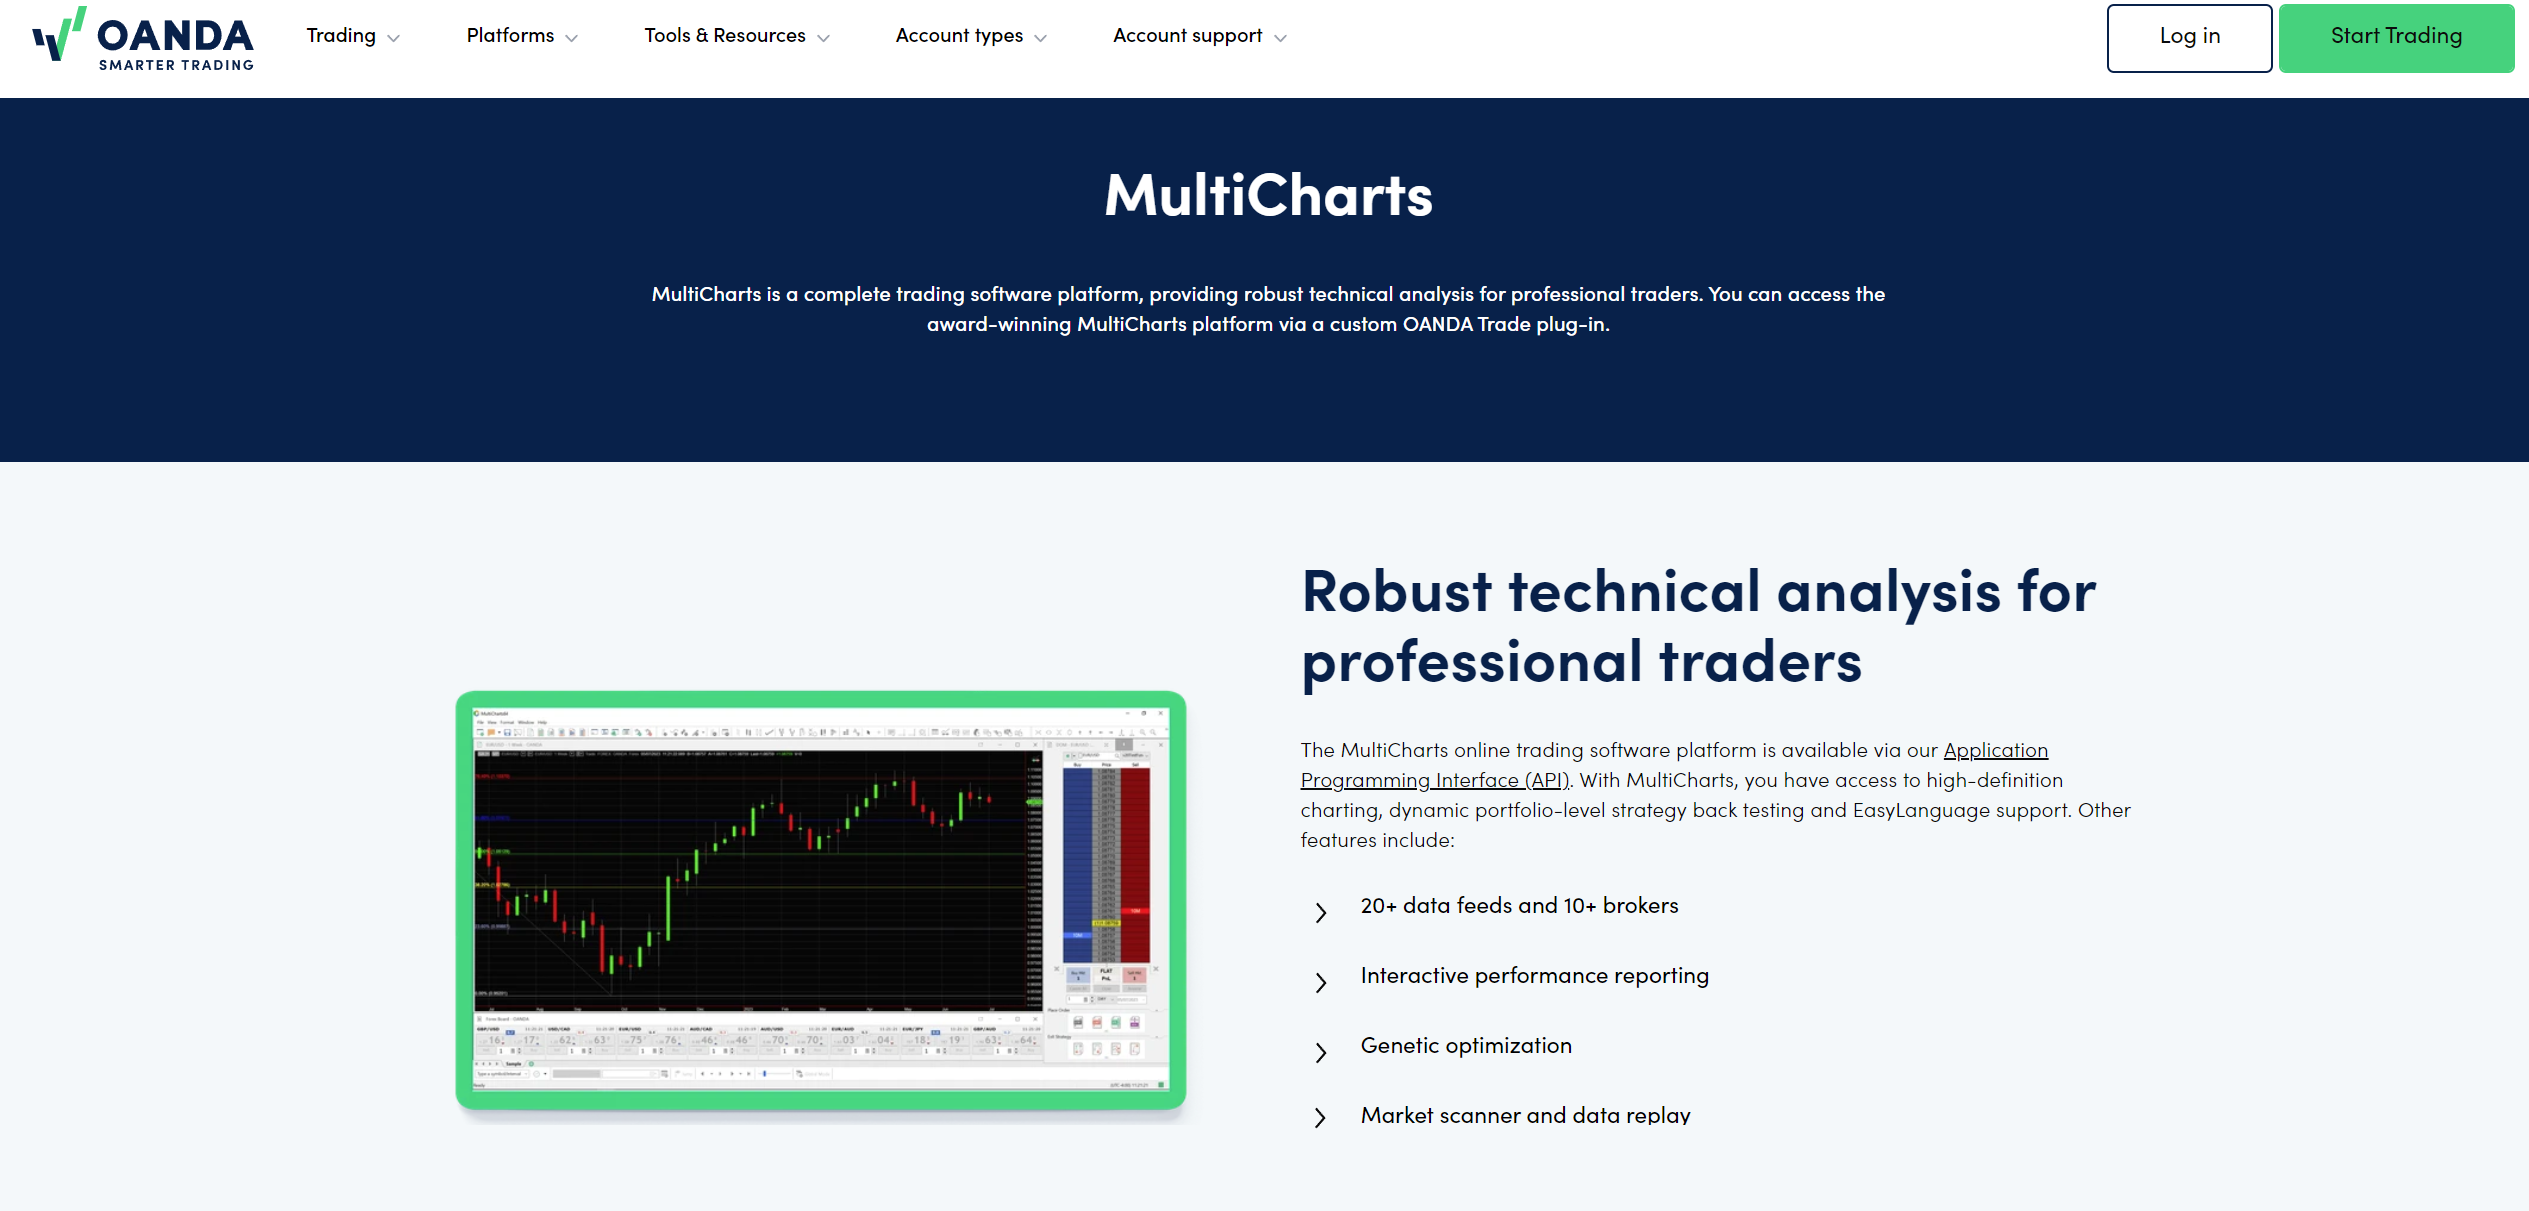
Task: Open the Trading menu
Action: (x=341, y=36)
